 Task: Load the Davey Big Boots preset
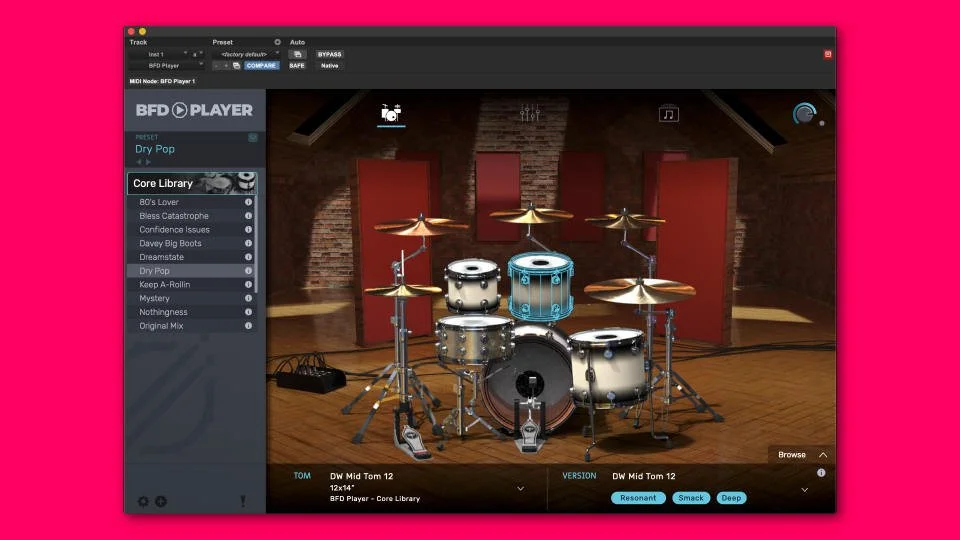tap(190, 243)
